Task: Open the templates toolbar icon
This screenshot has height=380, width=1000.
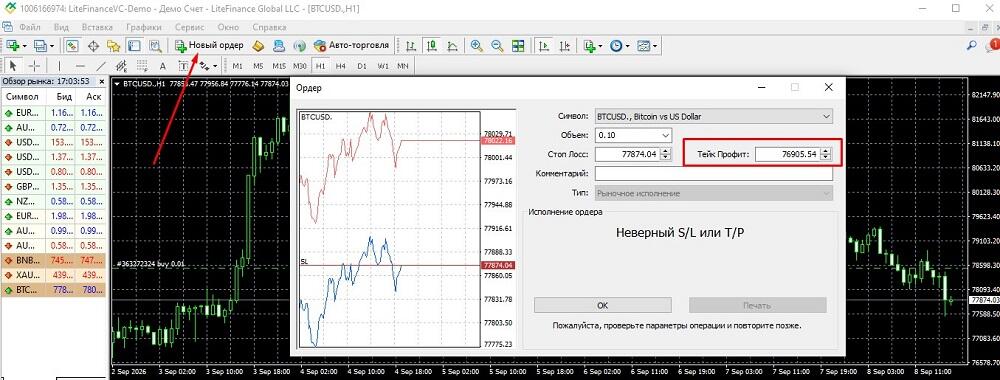Action: (x=643, y=46)
